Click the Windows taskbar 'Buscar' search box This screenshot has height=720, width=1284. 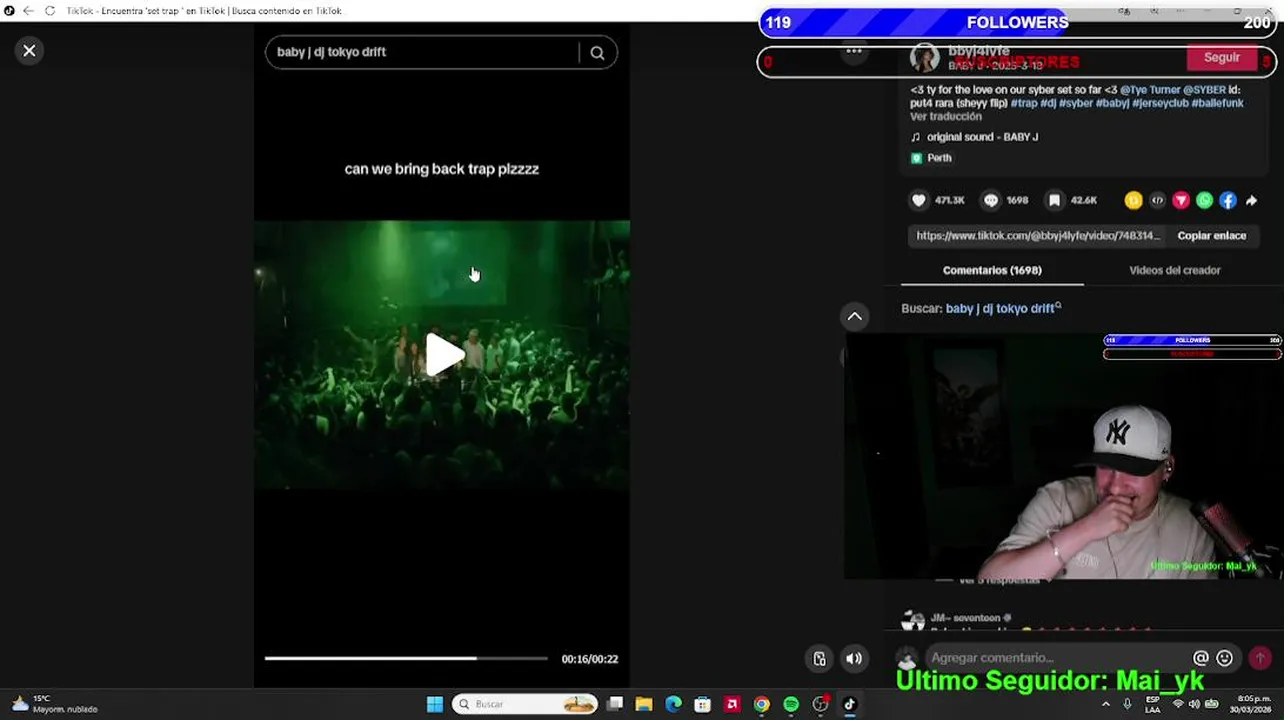pos(526,704)
